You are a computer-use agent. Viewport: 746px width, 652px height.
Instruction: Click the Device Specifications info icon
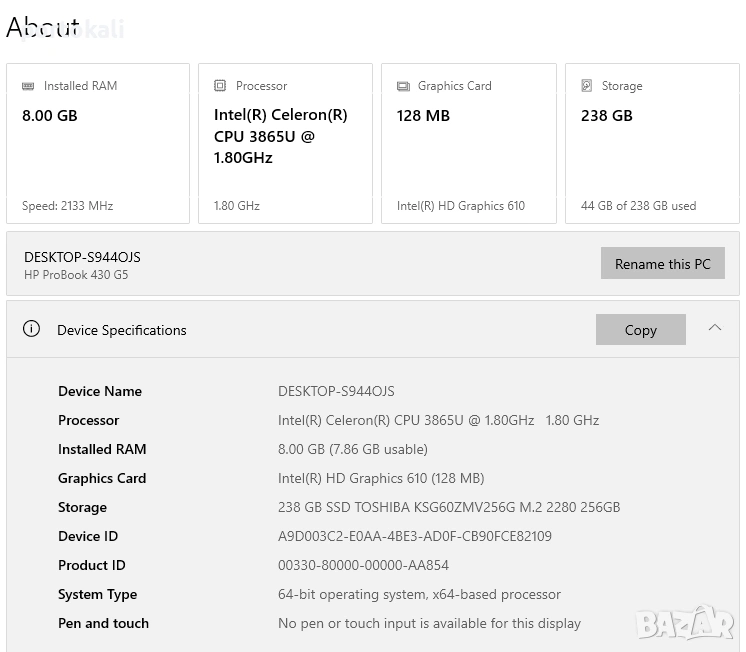32,329
